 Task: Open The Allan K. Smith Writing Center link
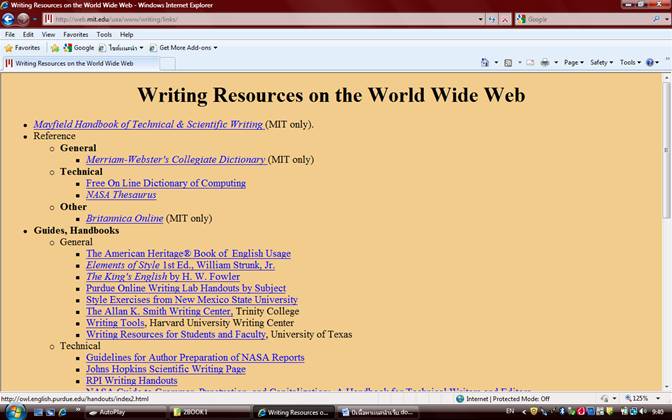coord(159,311)
